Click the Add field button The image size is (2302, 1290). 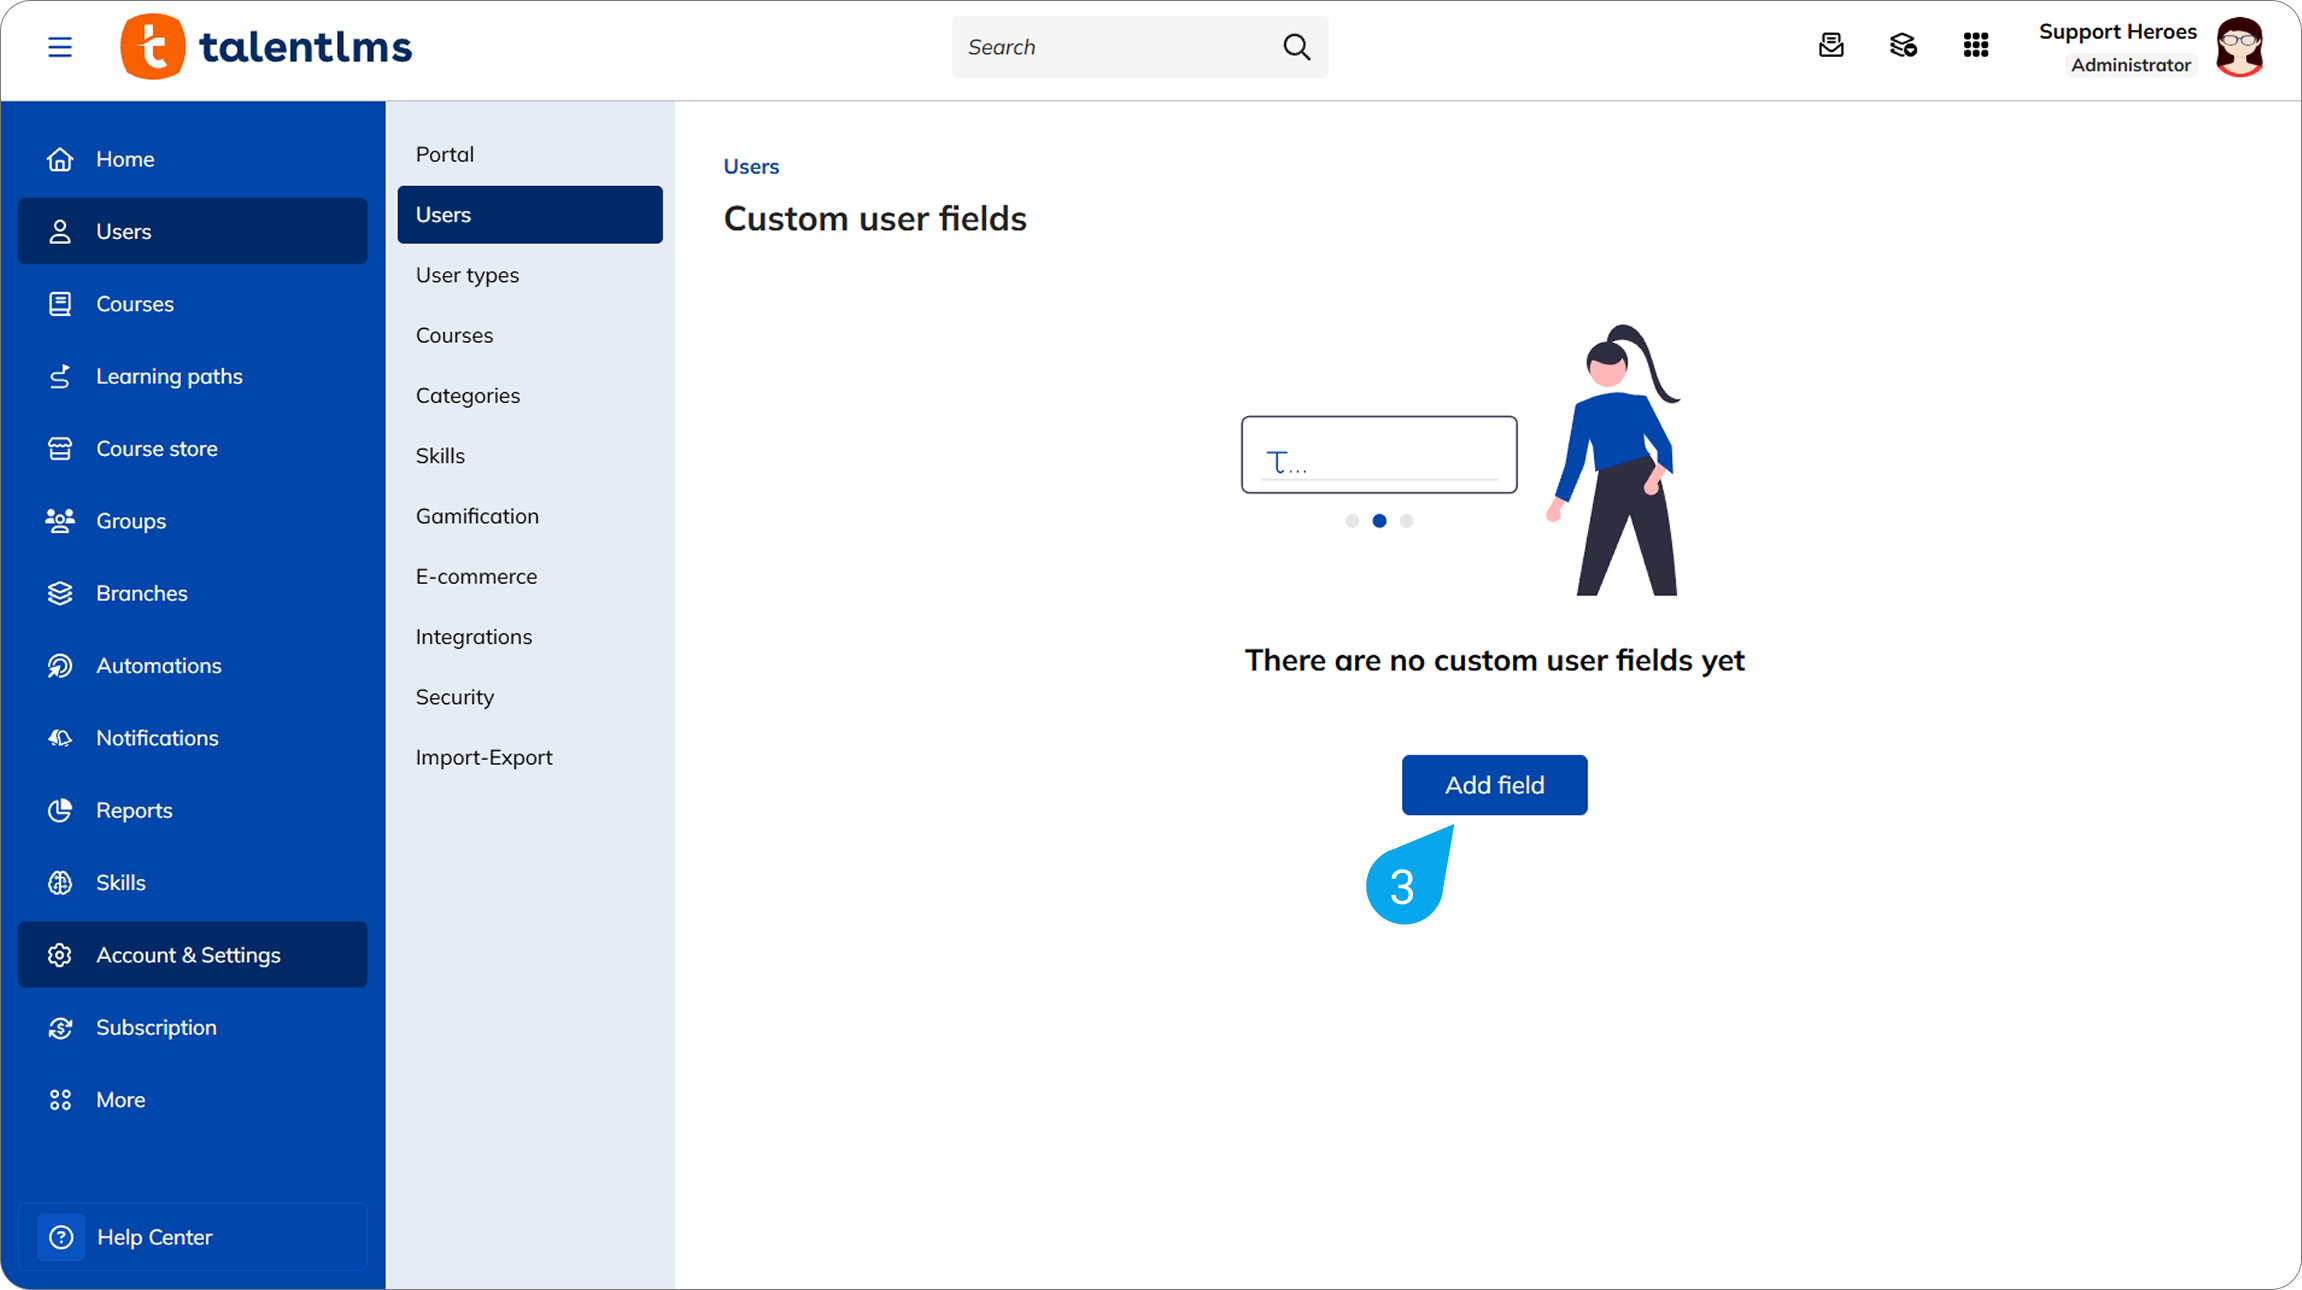1494,785
